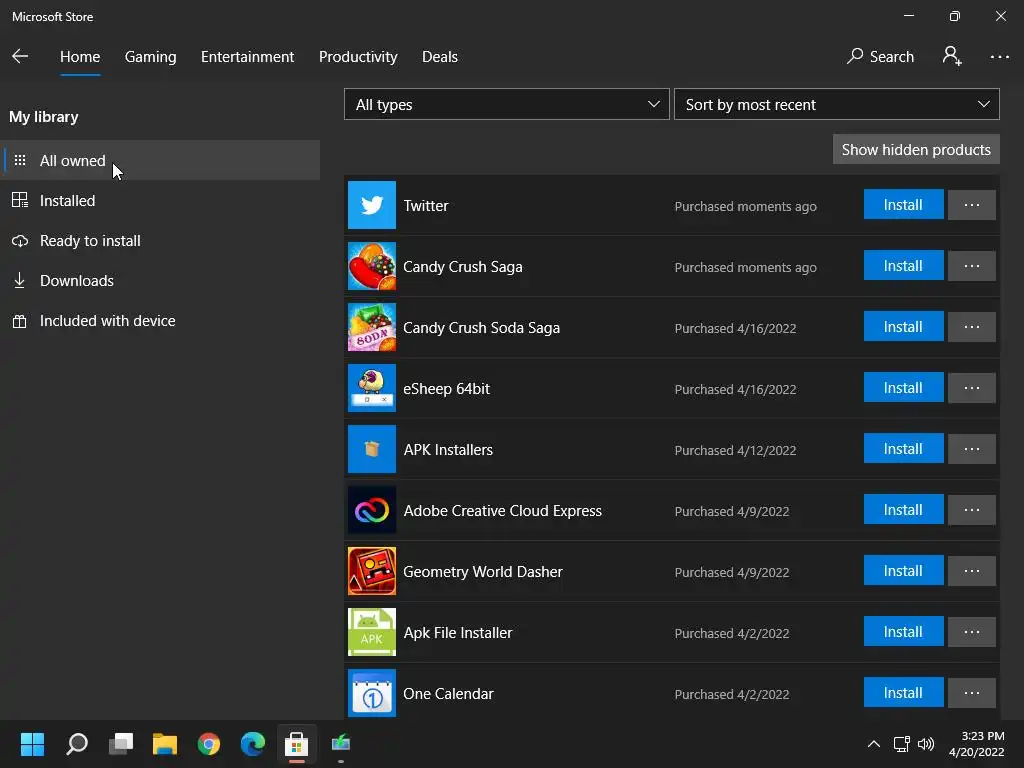Open taskbar Search
The width and height of the screenshot is (1024, 768).
(x=76, y=743)
